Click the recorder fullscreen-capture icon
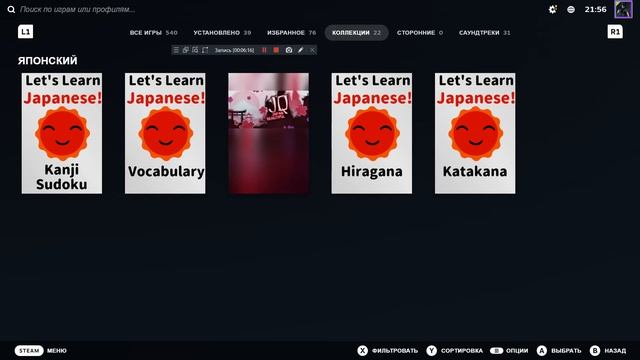This screenshot has height=360, width=640. point(205,50)
